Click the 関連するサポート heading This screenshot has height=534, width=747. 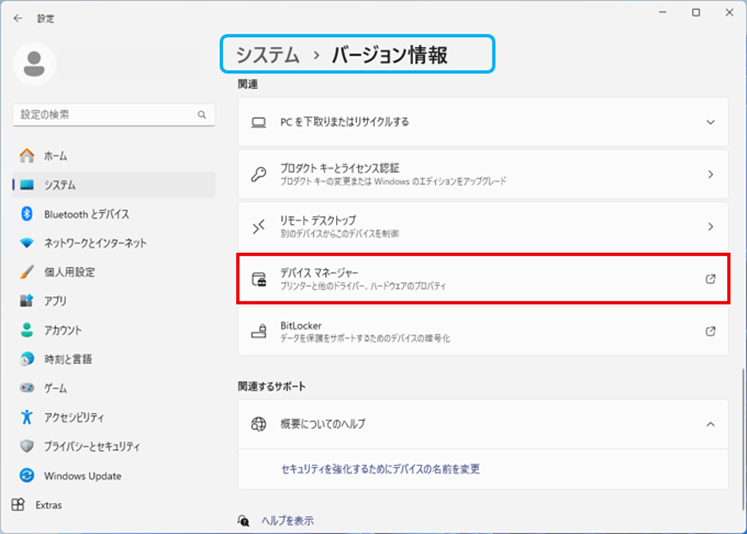coord(272,386)
